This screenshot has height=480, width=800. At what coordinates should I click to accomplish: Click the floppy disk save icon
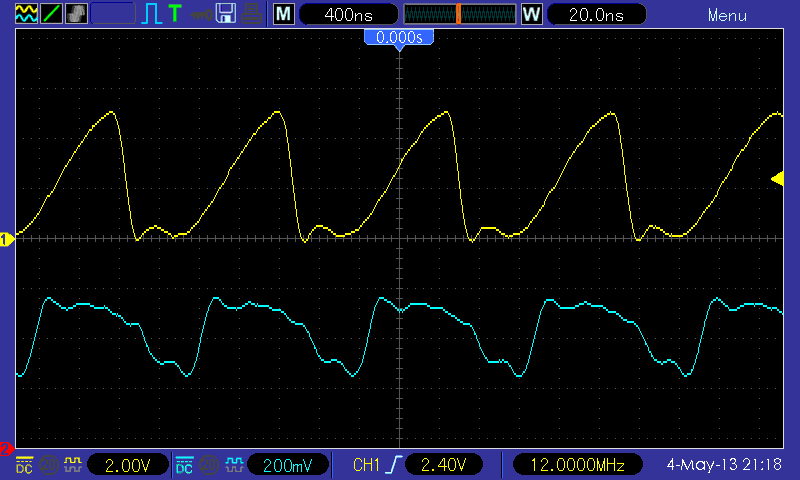(226, 14)
